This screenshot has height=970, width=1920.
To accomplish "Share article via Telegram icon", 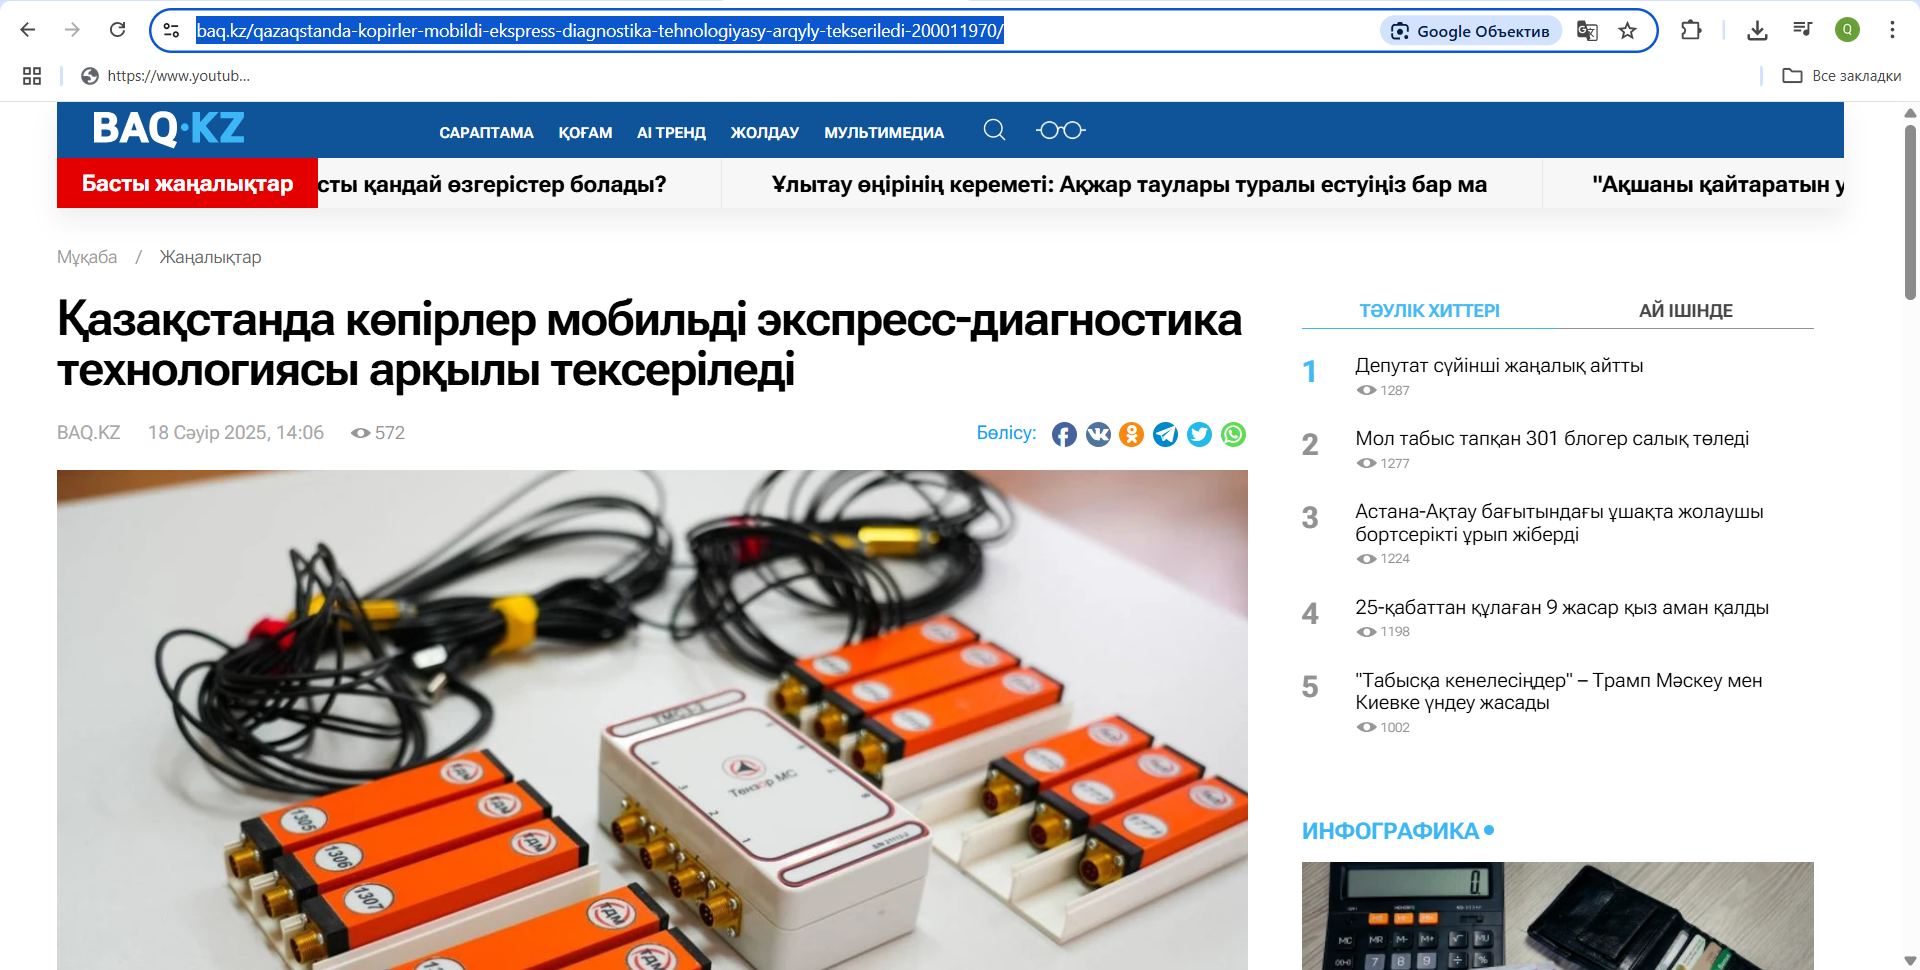I will pos(1166,434).
